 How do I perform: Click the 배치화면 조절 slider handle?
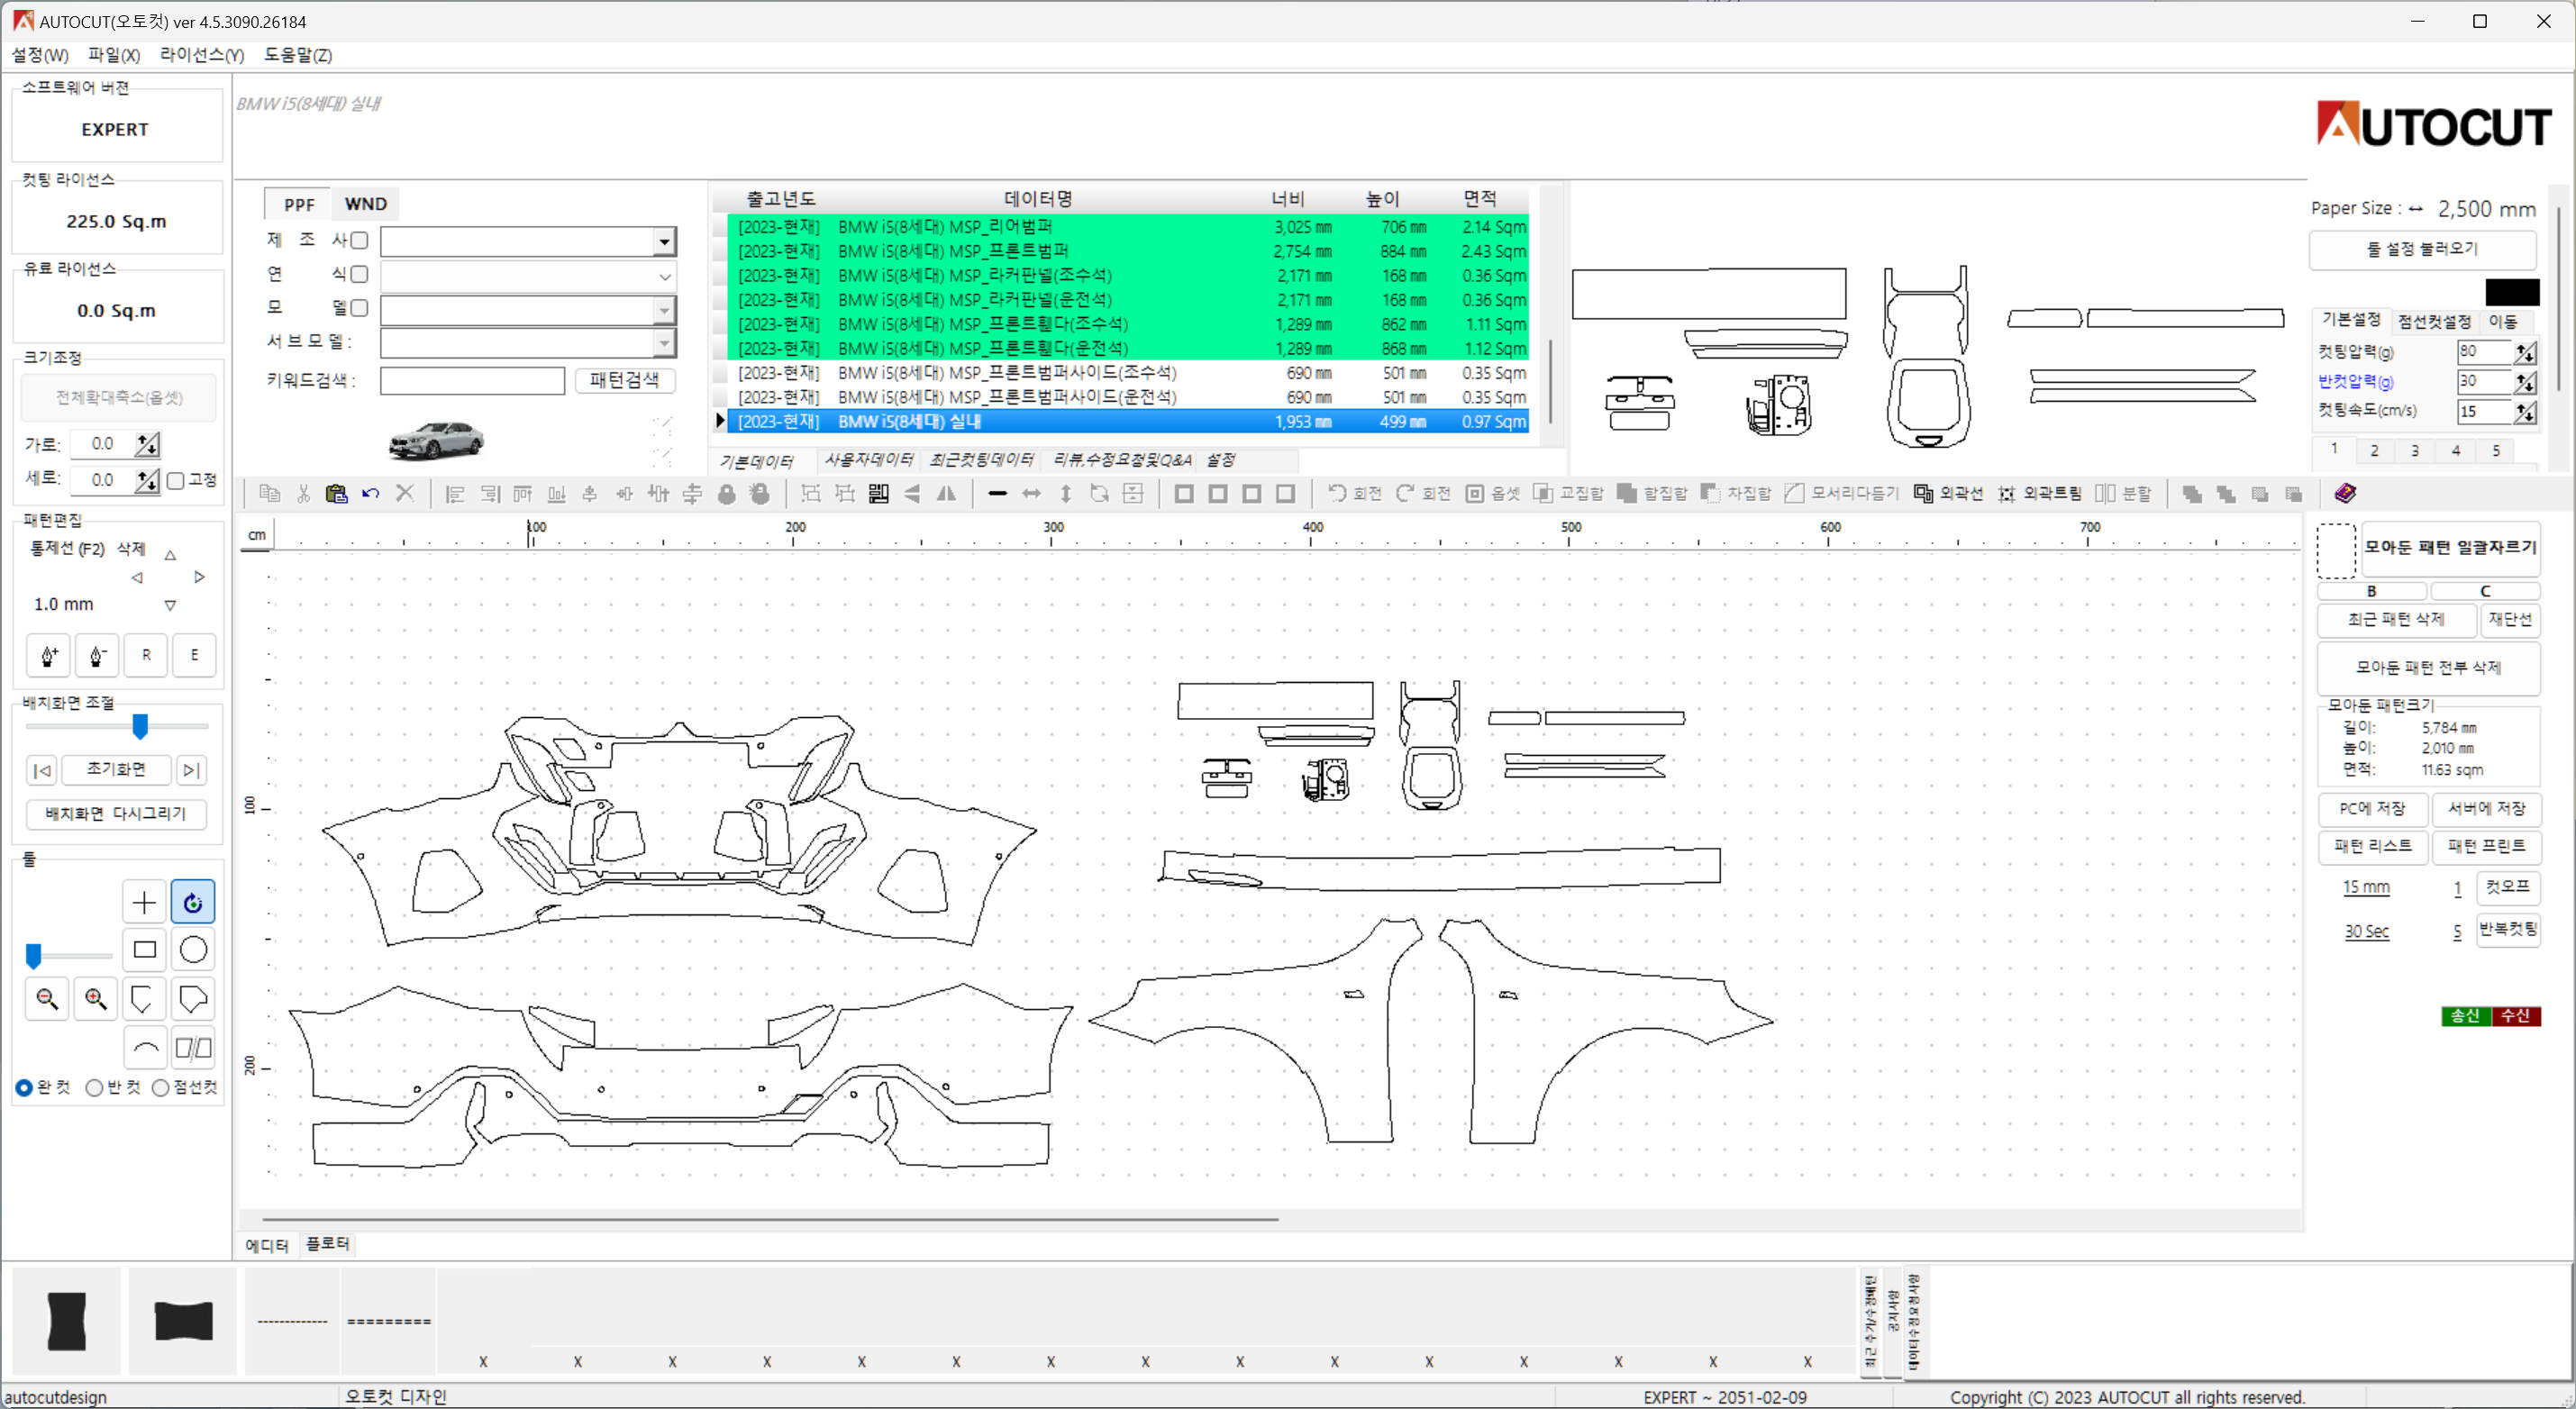pos(140,726)
